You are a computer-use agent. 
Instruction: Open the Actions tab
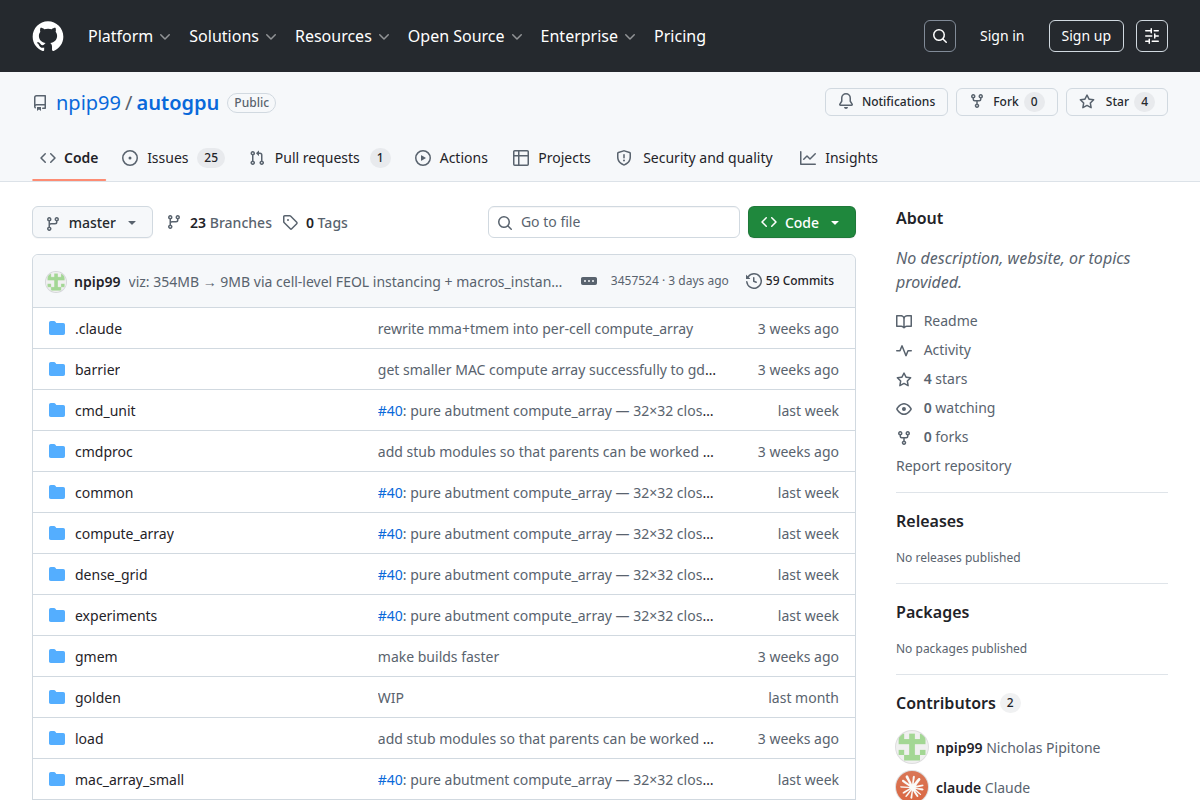click(451, 158)
